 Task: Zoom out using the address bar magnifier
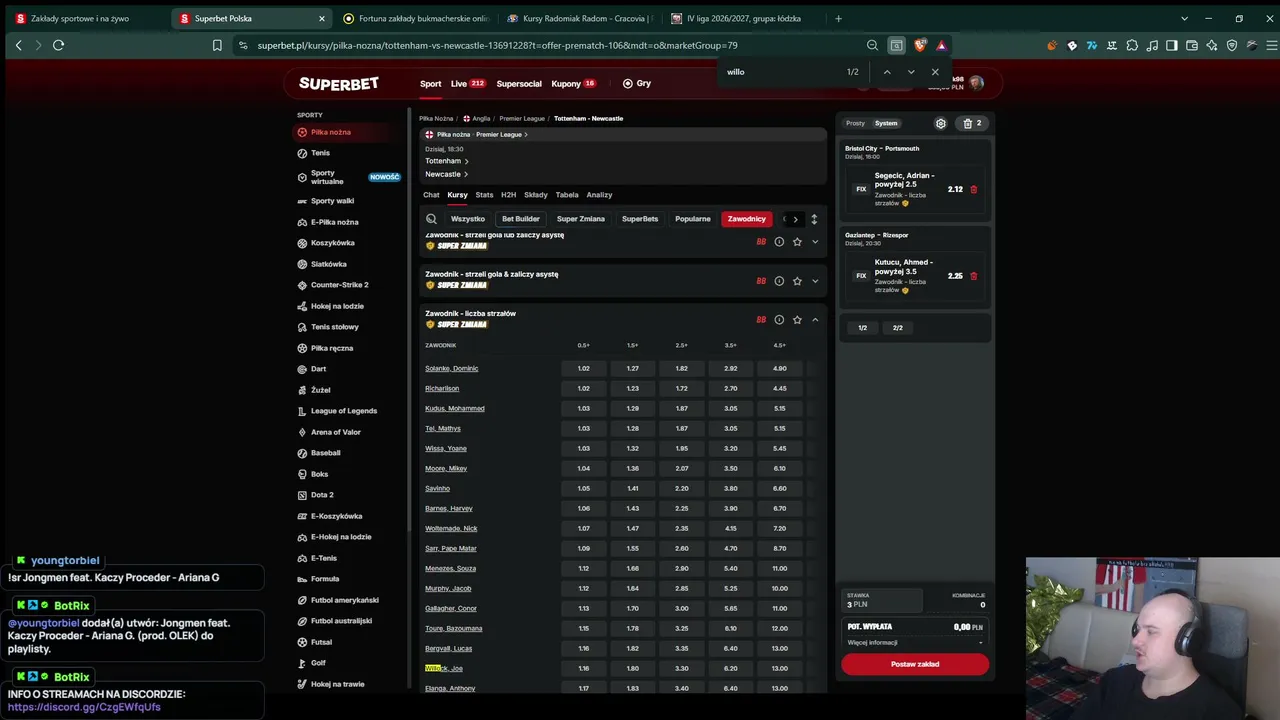(x=872, y=45)
